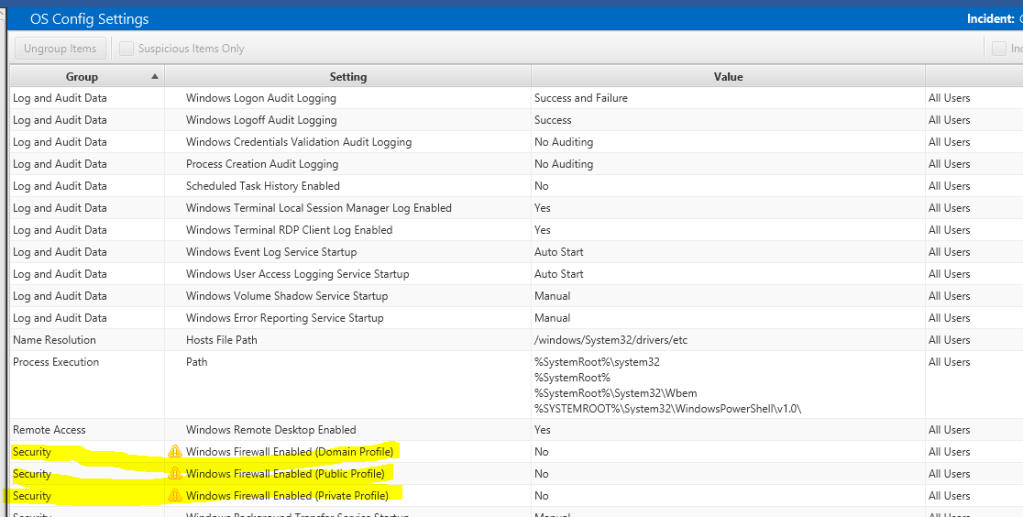Select Process Creation Audit Logging setting
This screenshot has height=517, width=1023.
[262, 164]
